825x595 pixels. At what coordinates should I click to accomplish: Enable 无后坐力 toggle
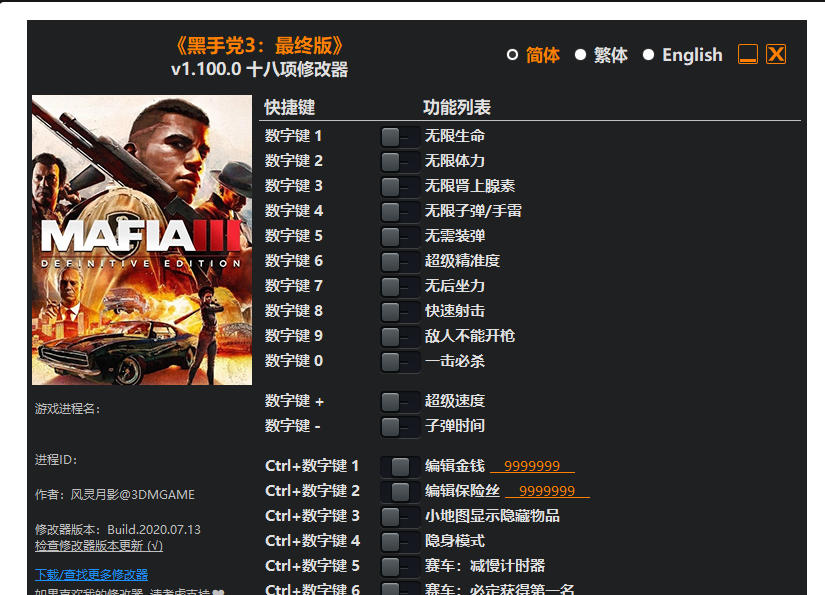pos(399,286)
